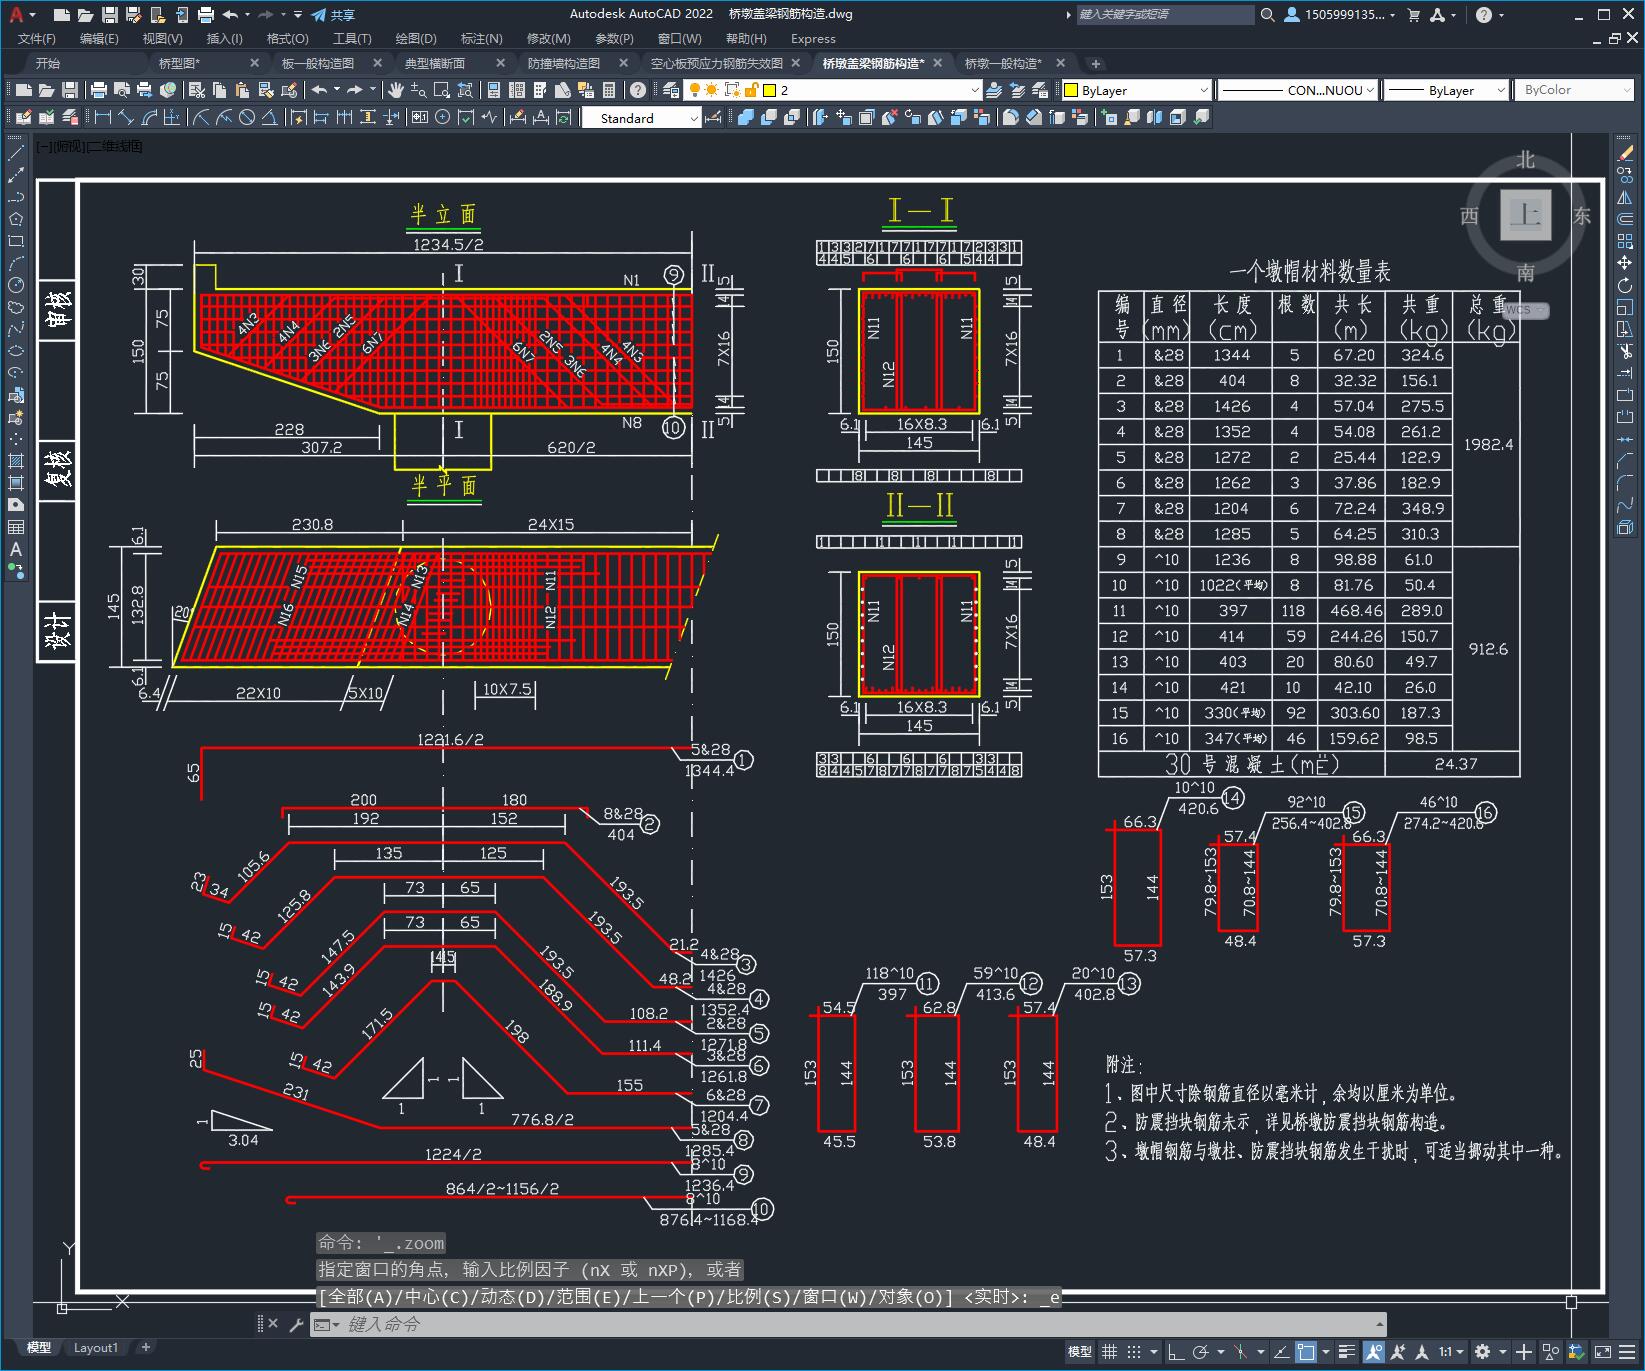1645x1371 pixels.
Task: Close the 桥墩盖梁钢筋构造* tab
Action: pyautogui.click(x=937, y=63)
